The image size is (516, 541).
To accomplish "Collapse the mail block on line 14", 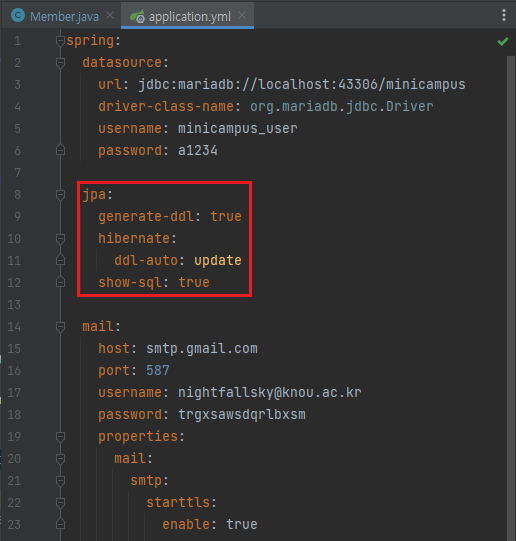I will (60, 327).
